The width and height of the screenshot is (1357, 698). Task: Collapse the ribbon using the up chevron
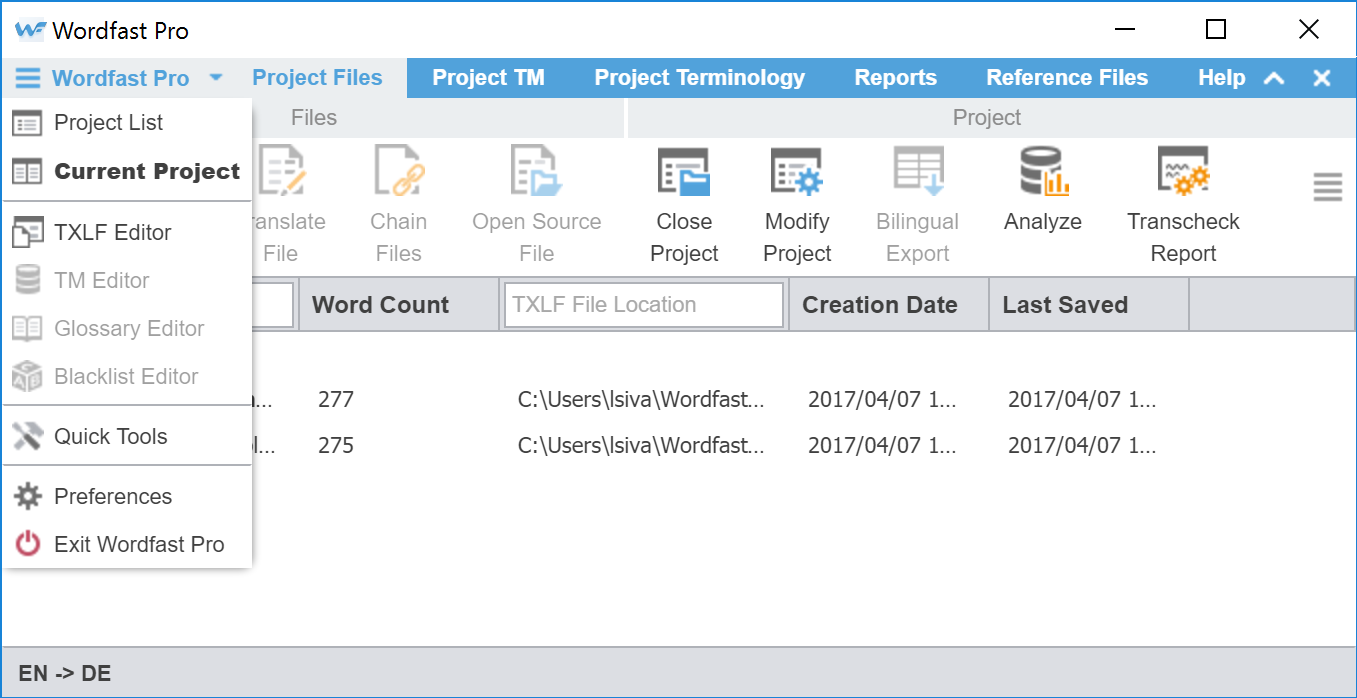pos(1274,78)
